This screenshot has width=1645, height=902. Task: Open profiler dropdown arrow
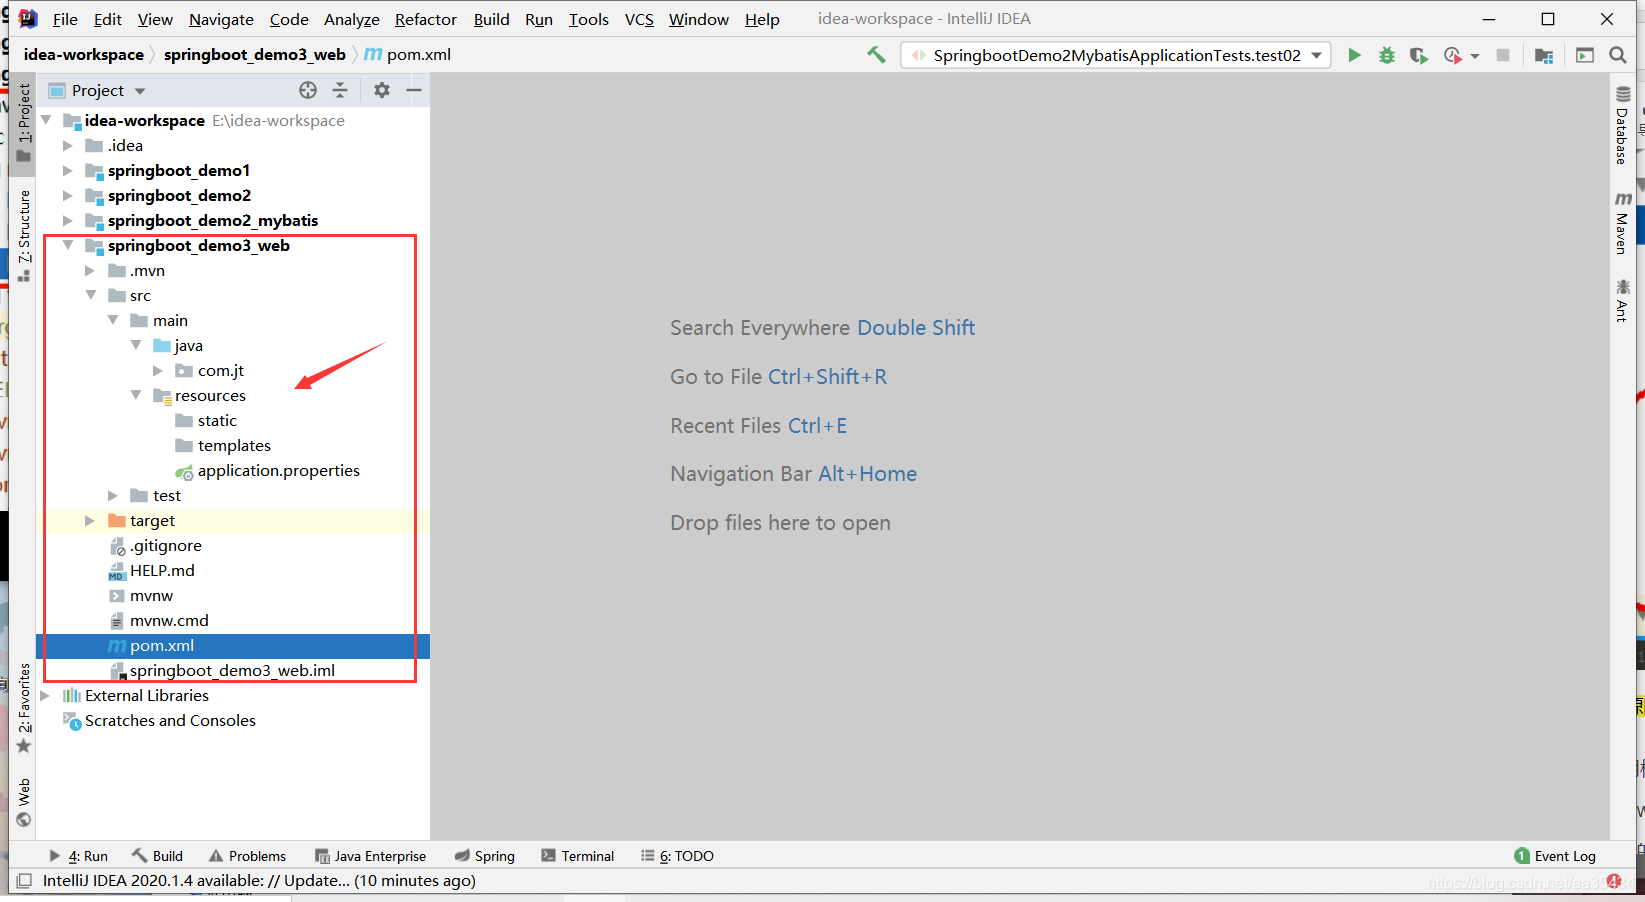click(1475, 56)
